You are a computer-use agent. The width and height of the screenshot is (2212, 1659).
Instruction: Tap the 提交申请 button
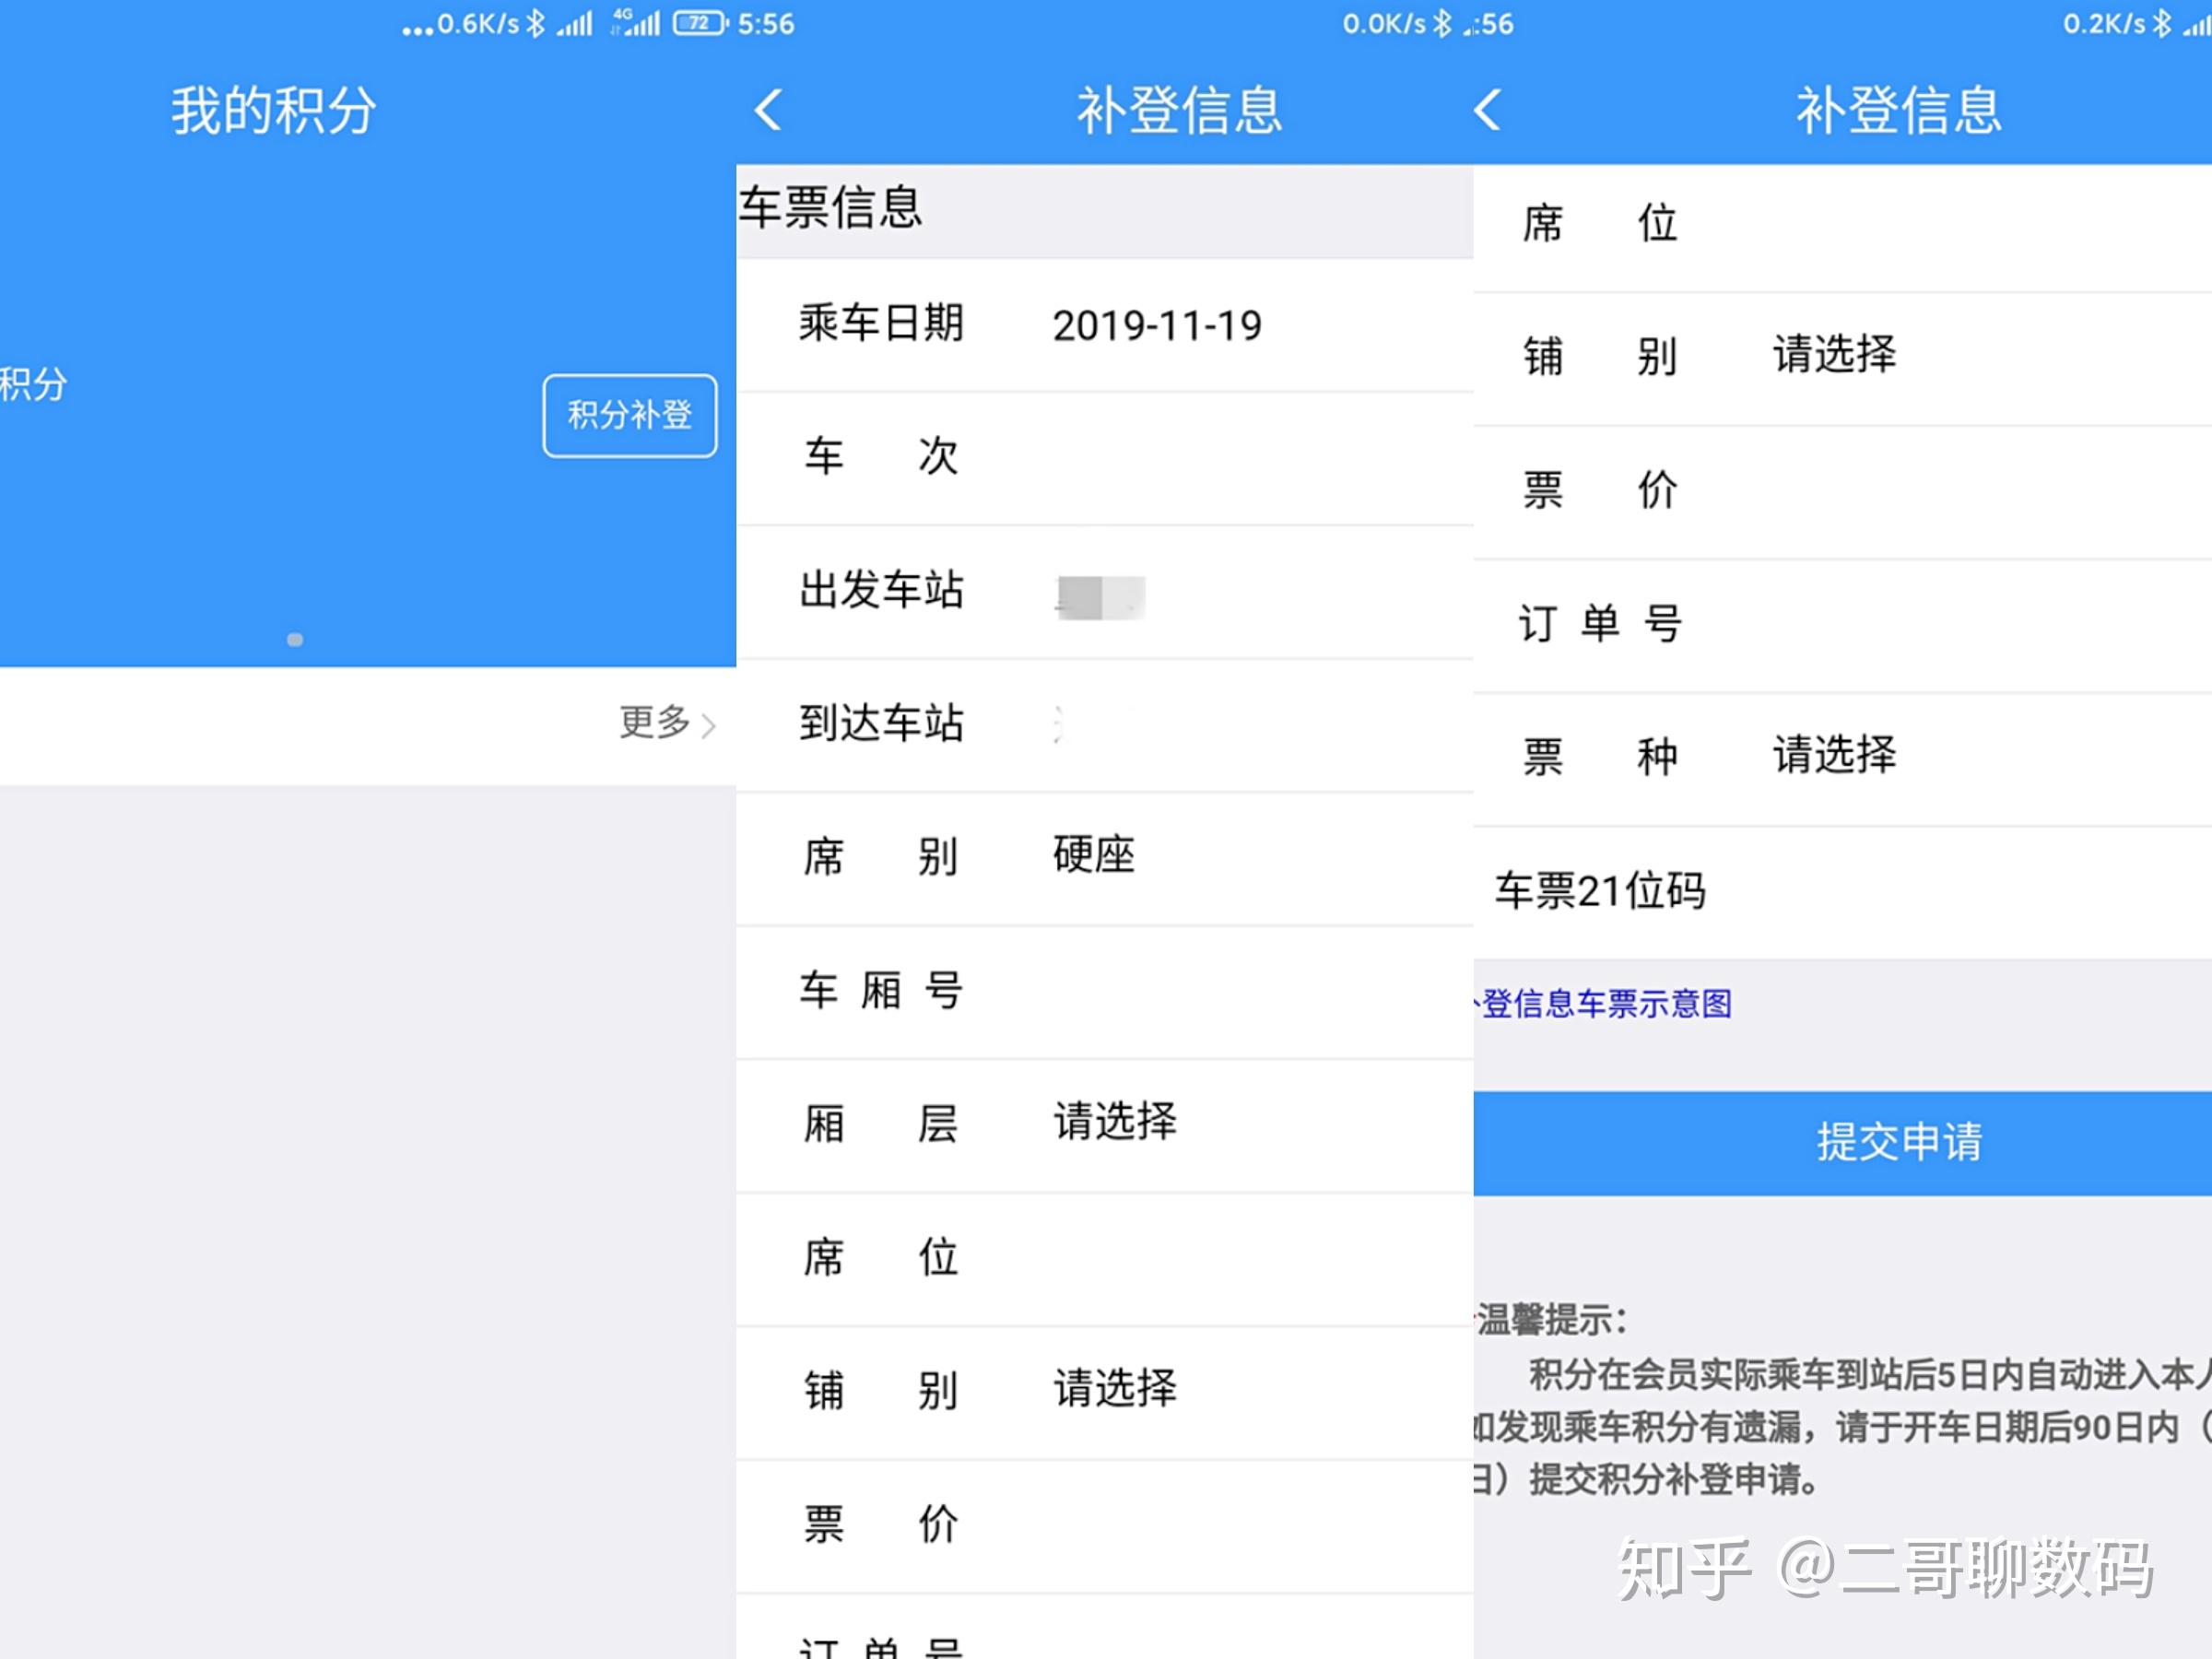click(x=1843, y=1143)
